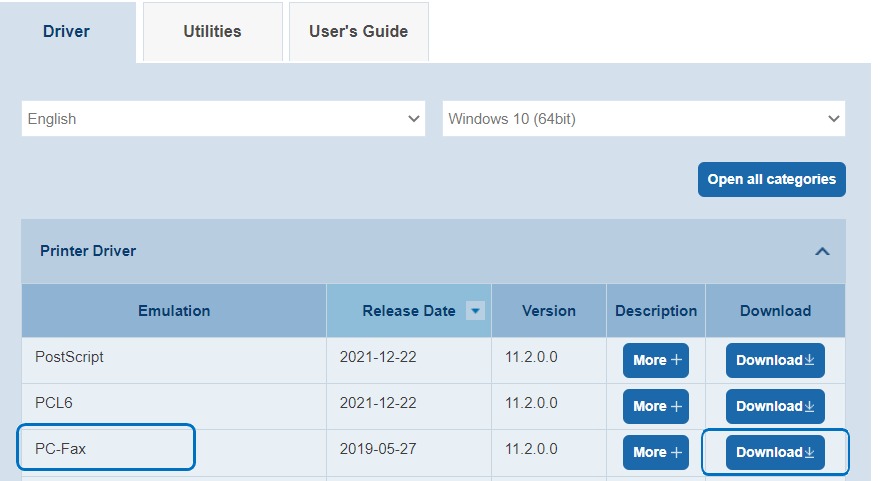This screenshot has height=481, width=883.
Task: Click the Open all categories button
Action: [771, 179]
